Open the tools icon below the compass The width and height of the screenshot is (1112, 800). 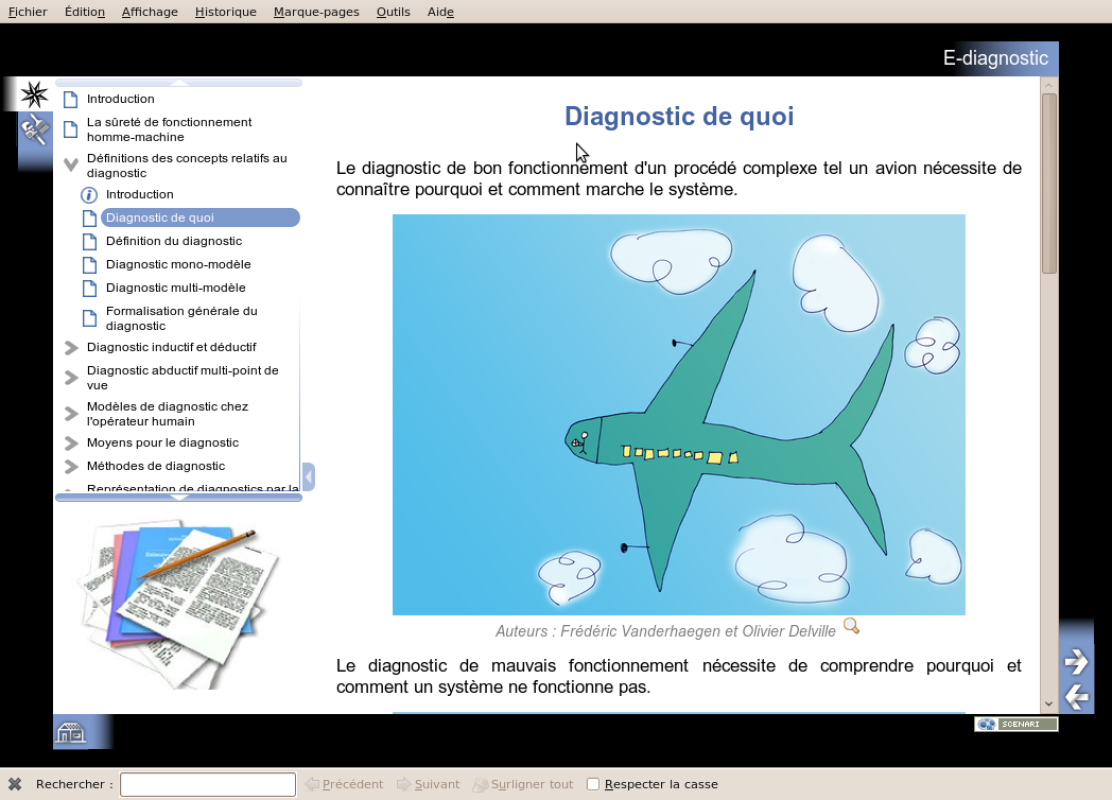34,130
